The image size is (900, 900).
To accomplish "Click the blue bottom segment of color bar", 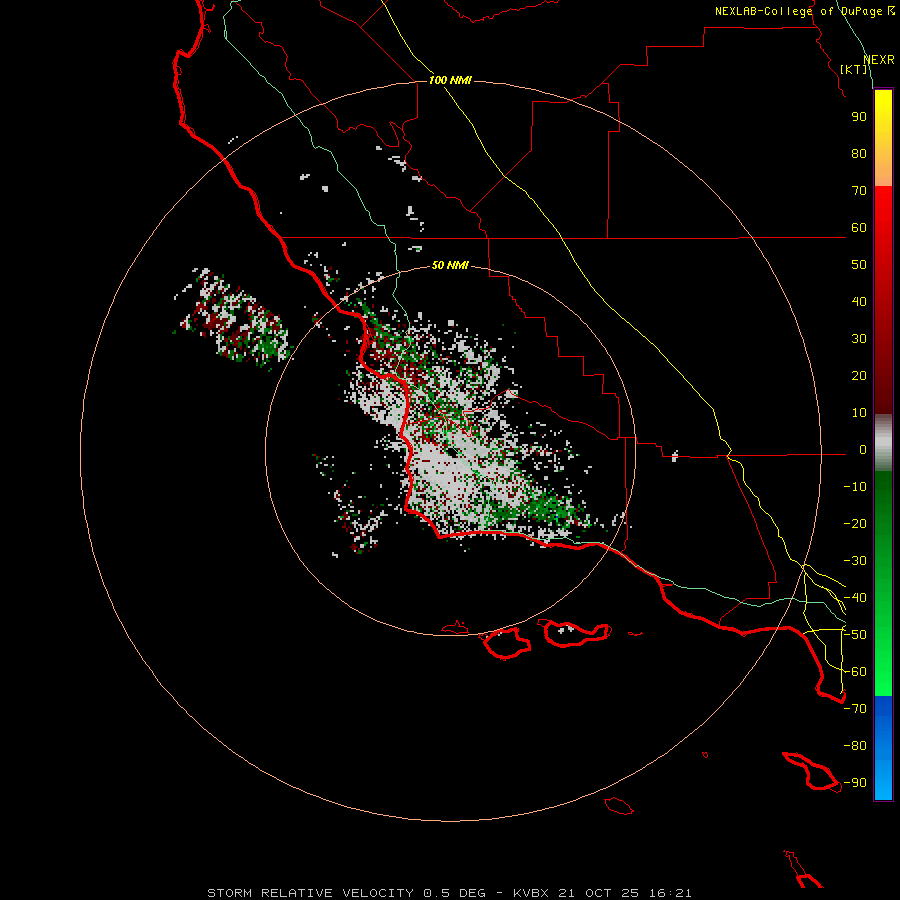I will tap(883, 748).
